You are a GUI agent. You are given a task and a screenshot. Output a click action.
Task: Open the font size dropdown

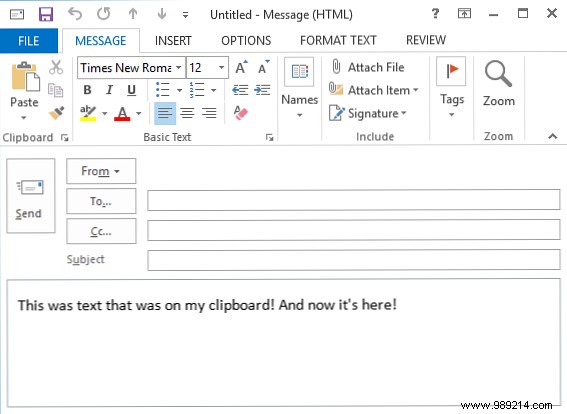221,68
